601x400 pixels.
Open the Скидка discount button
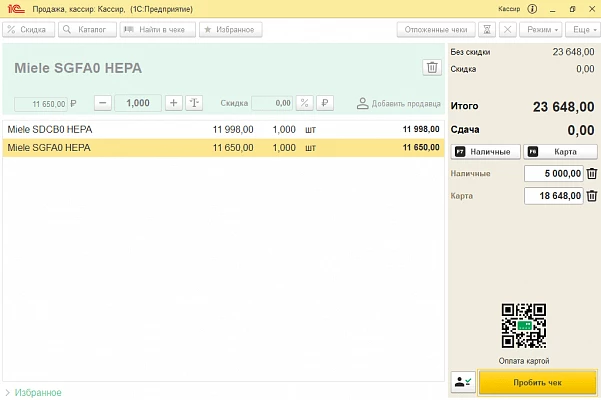29,30
